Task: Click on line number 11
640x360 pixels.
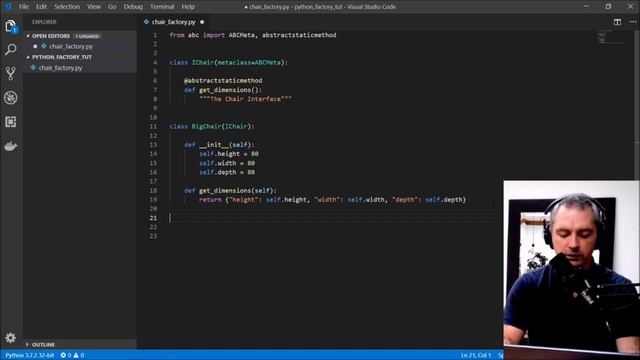Action: click(153, 127)
